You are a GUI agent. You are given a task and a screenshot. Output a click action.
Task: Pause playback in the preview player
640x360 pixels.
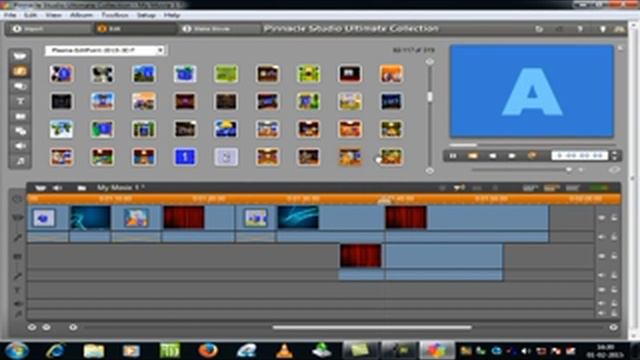(x=453, y=156)
